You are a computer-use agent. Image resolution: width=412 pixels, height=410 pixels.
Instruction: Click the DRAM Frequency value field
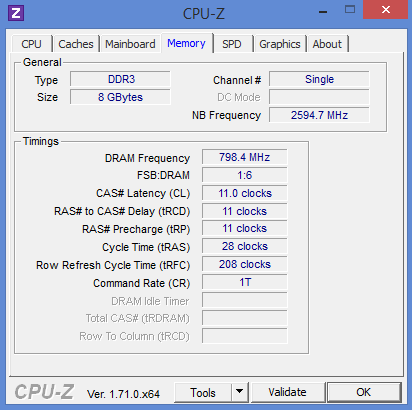[244, 157]
